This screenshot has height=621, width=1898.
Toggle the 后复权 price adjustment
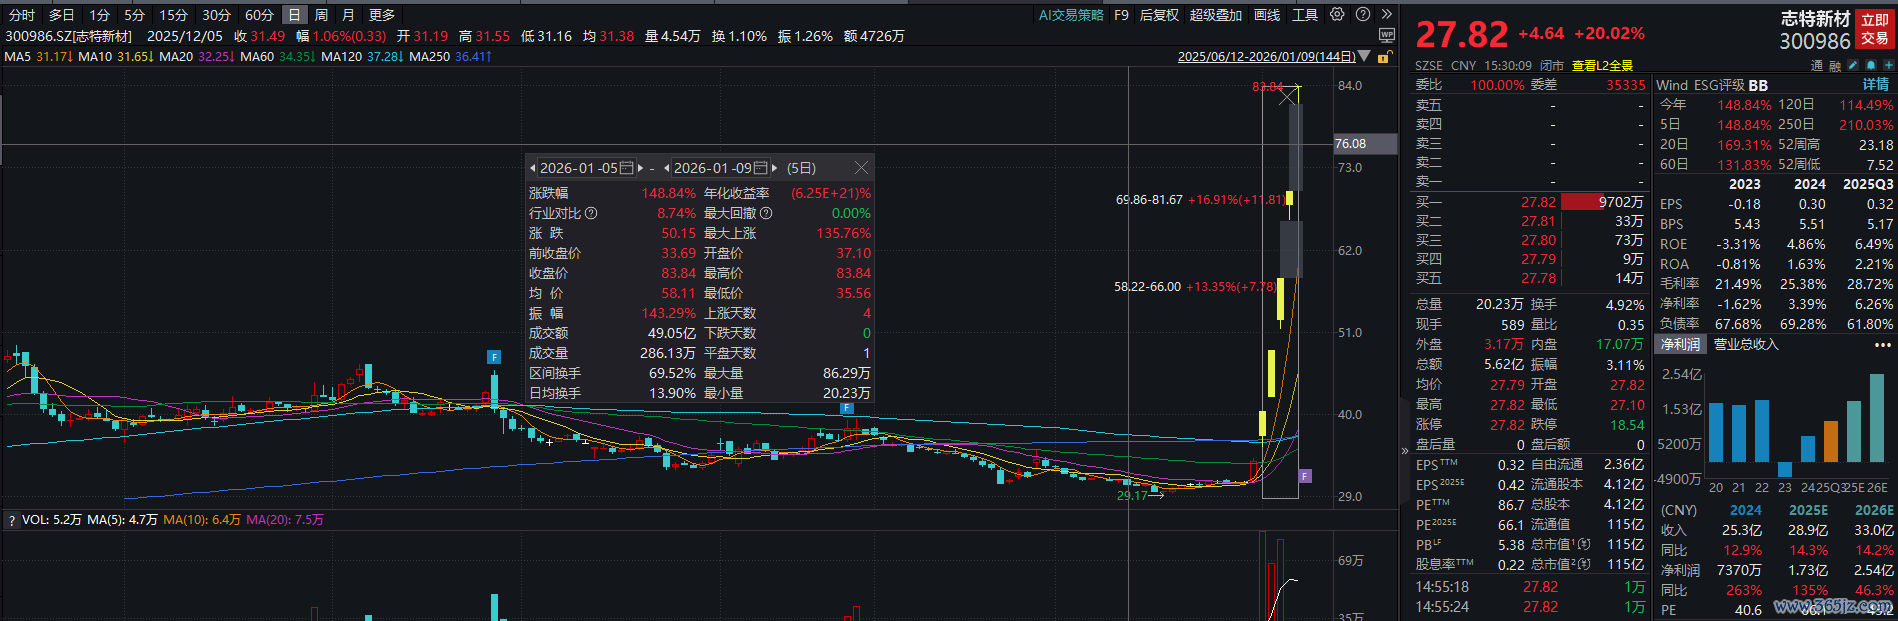pos(1159,15)
